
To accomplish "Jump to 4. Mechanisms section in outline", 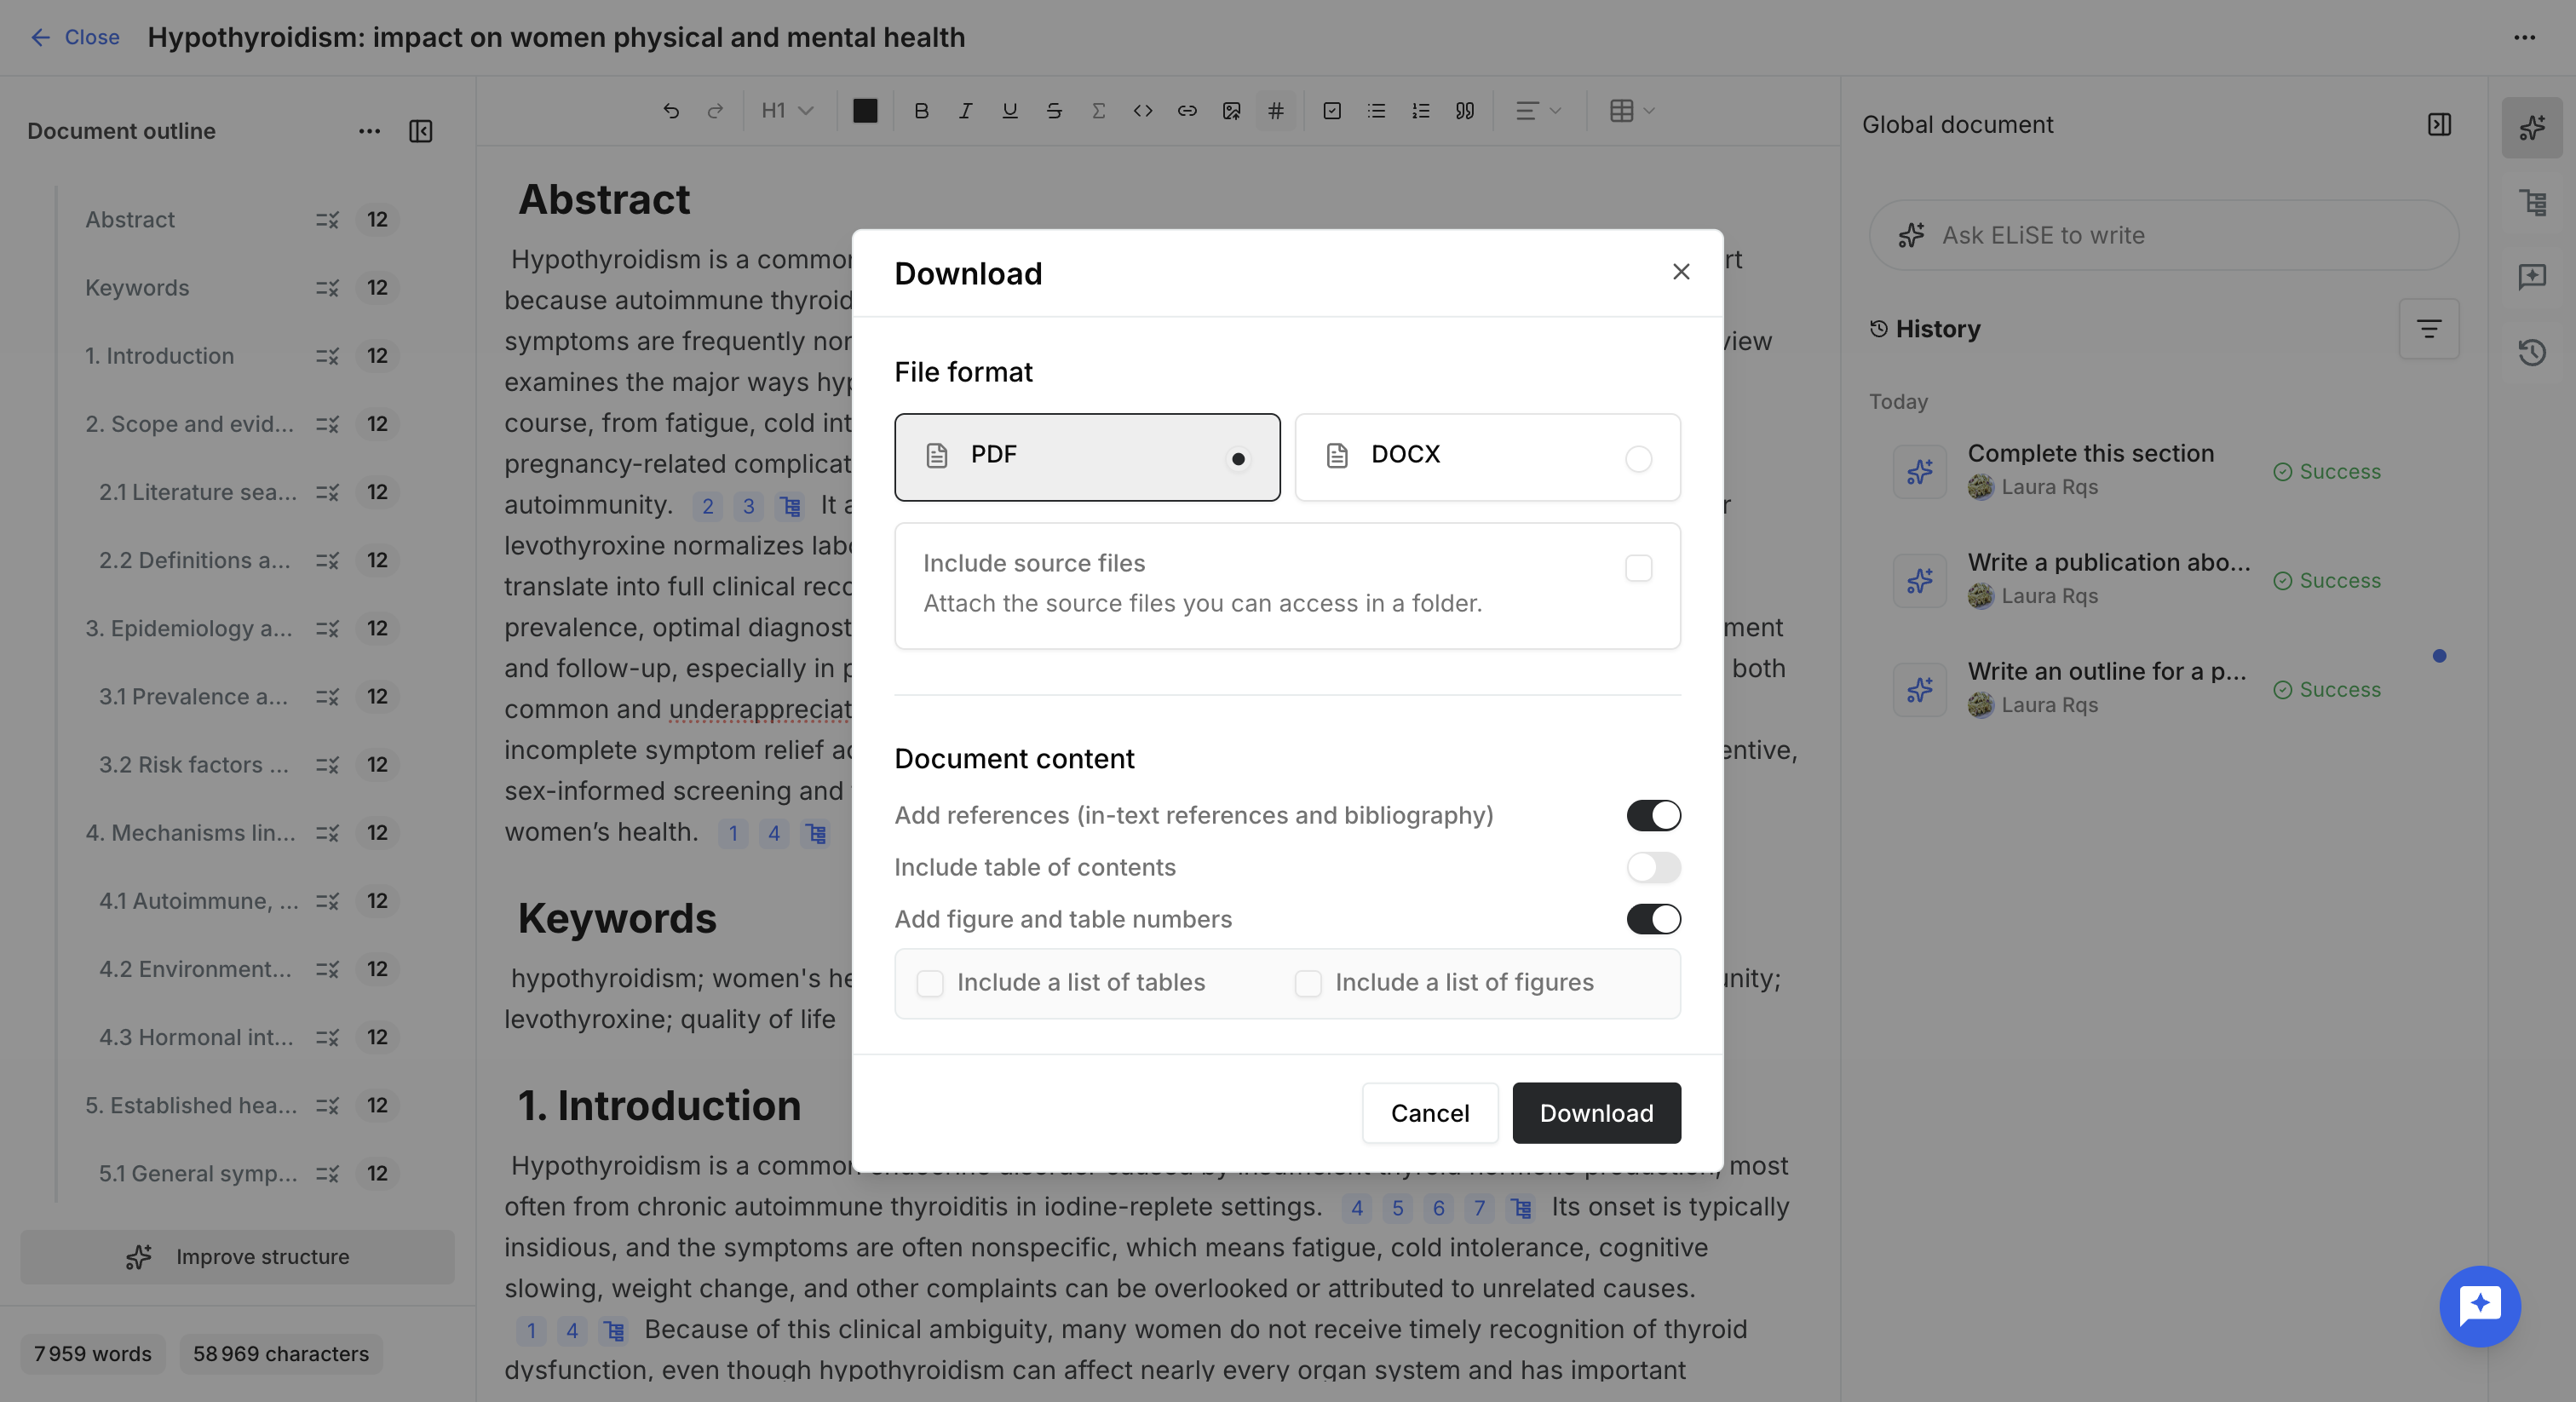I will point(190,833).
